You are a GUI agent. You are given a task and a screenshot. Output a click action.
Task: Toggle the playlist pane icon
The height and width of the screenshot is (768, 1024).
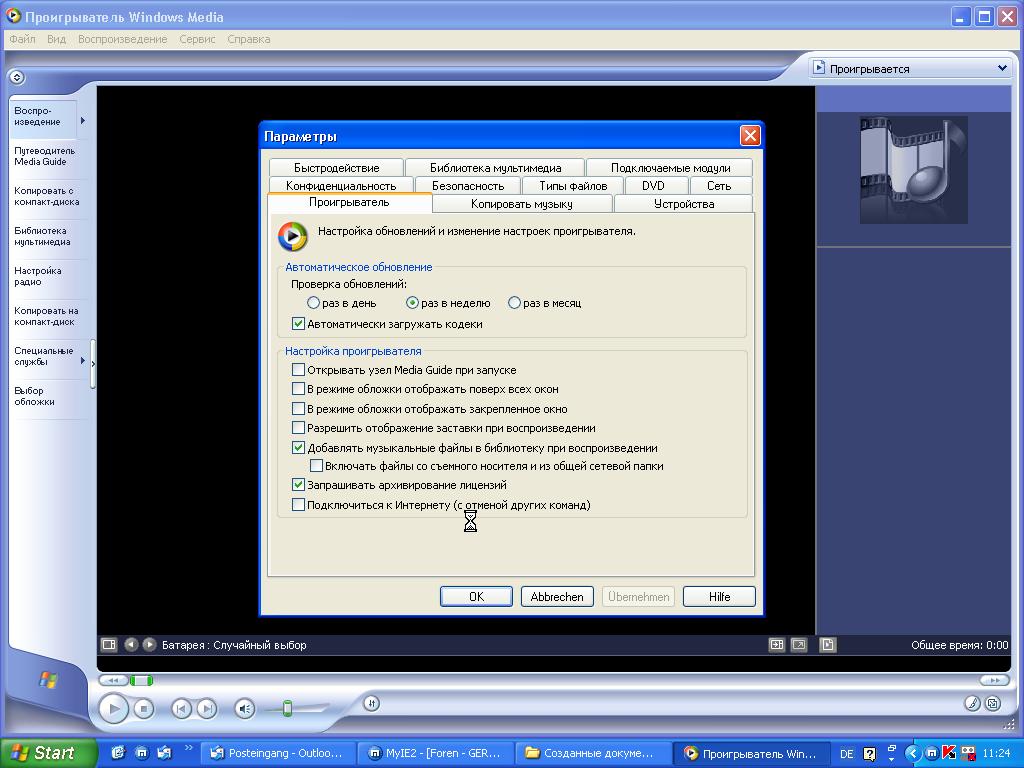(x=827, y=645)
